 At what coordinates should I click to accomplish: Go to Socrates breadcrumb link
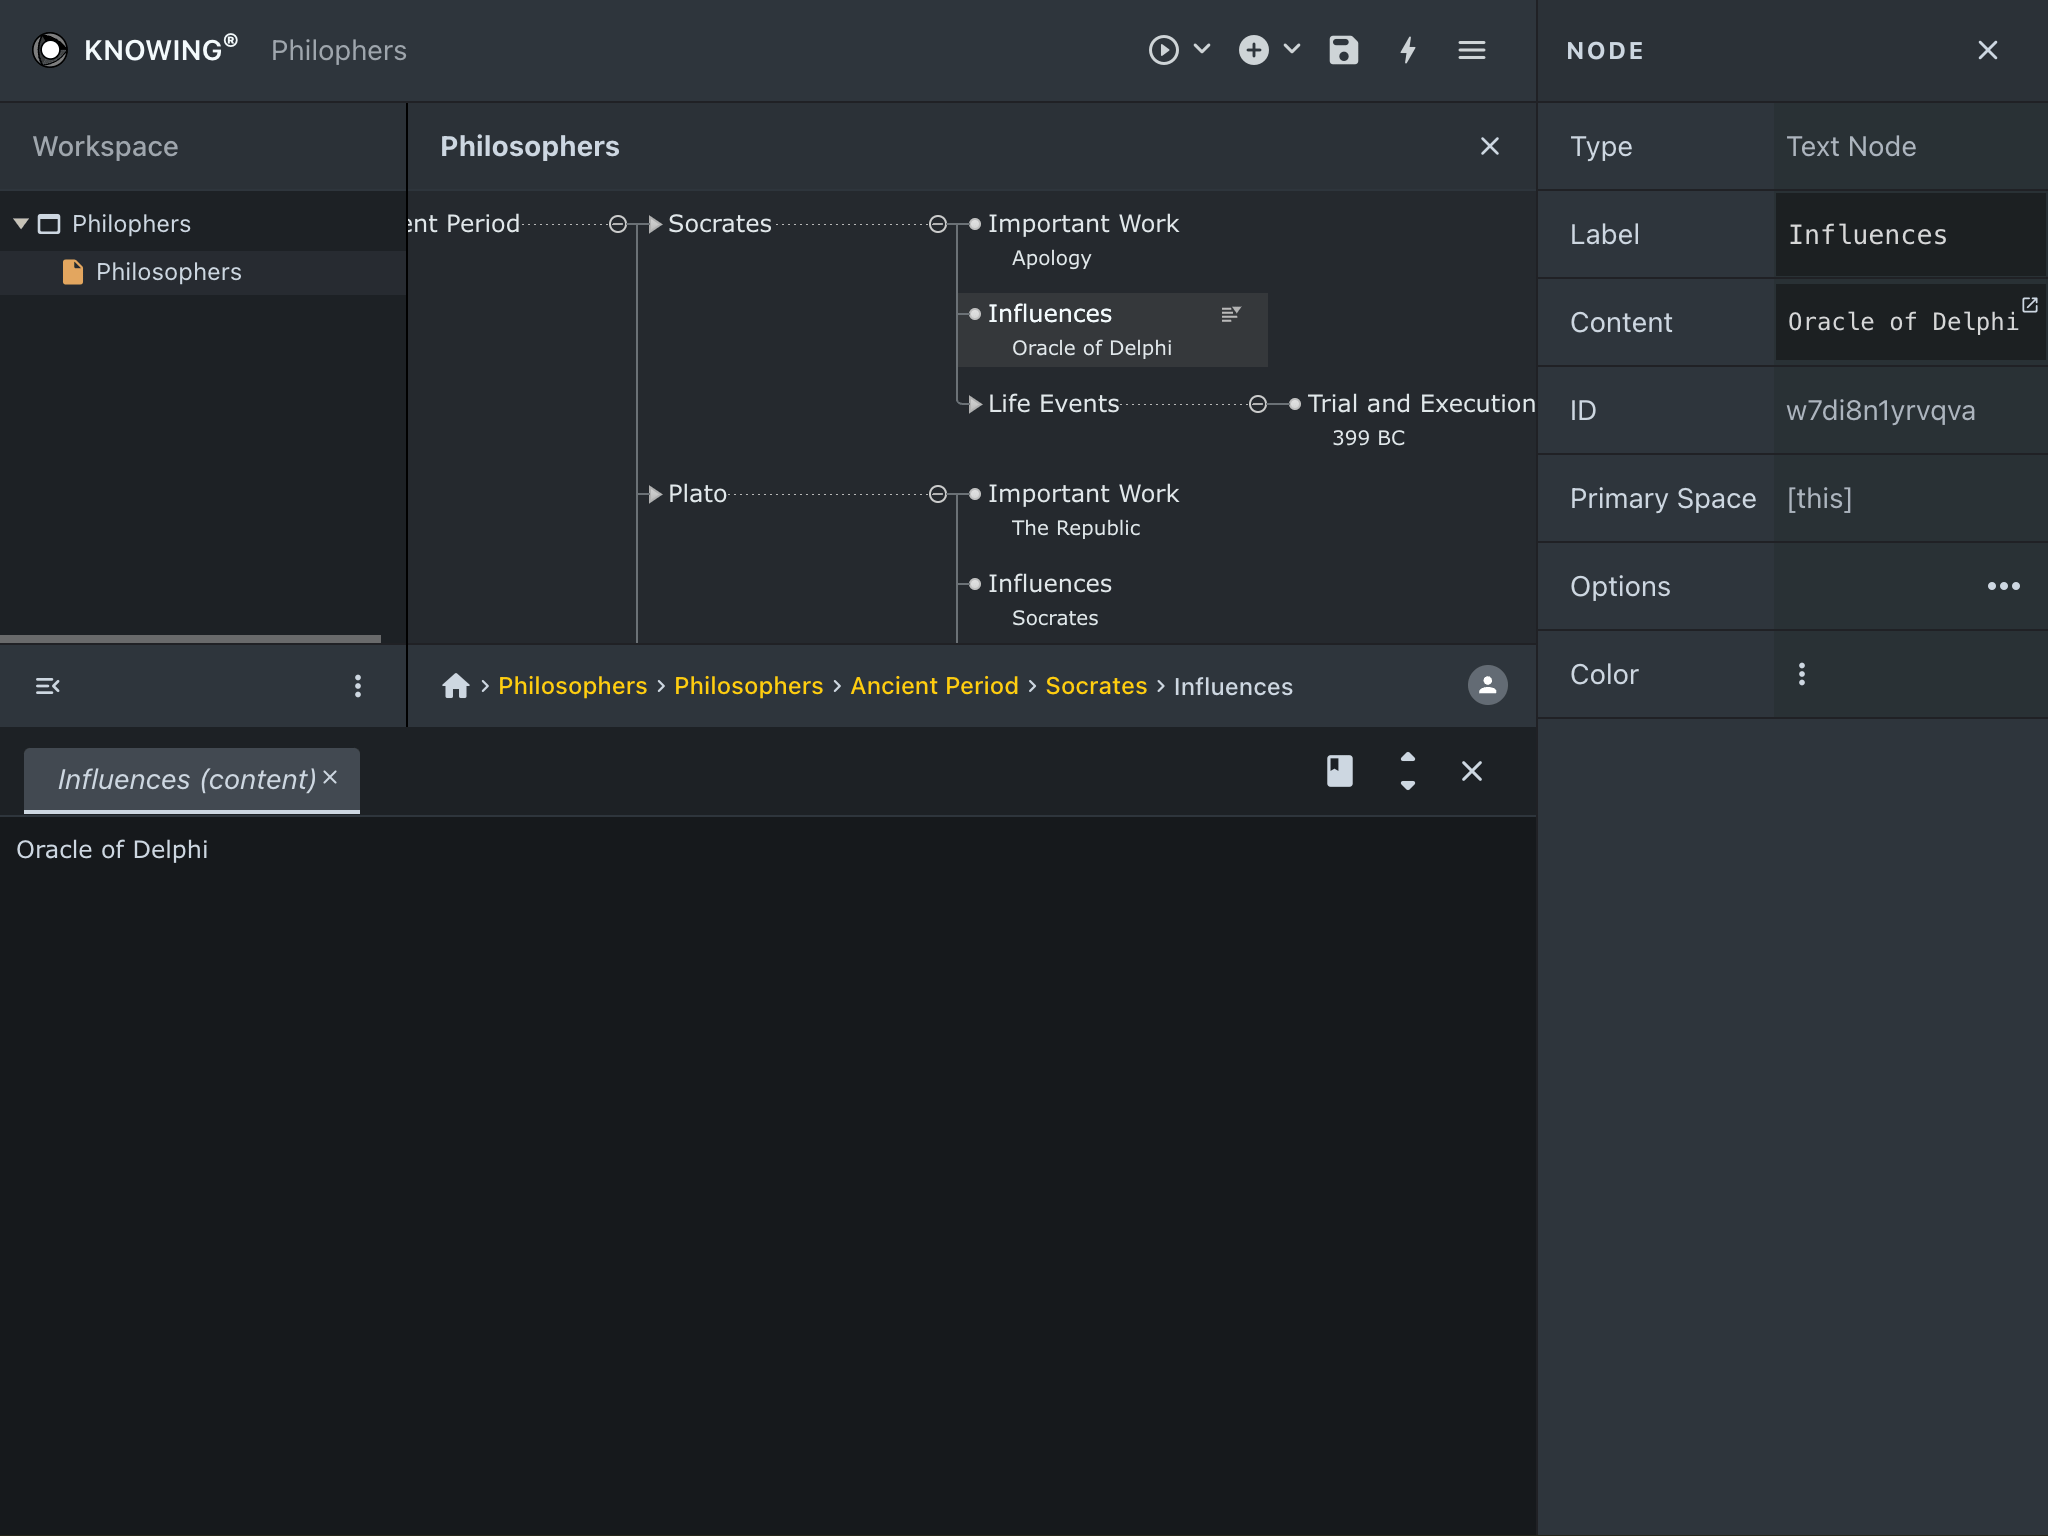coord(1096,686)
